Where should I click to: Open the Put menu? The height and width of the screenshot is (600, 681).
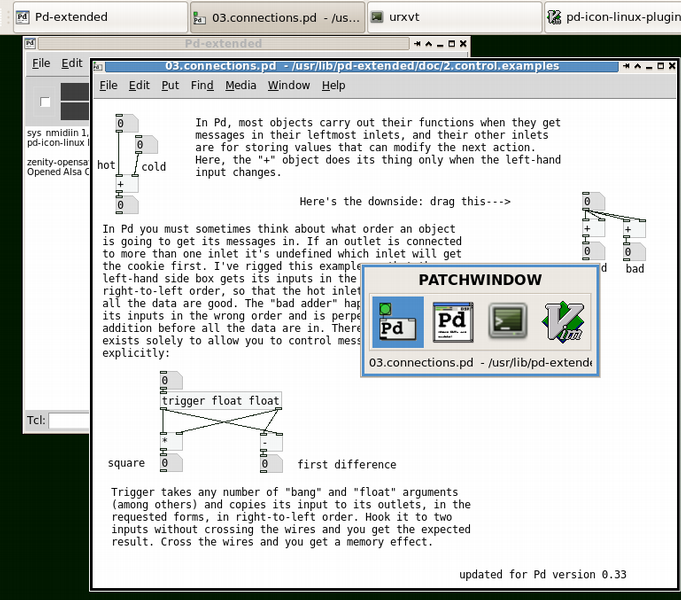(170, 85)
